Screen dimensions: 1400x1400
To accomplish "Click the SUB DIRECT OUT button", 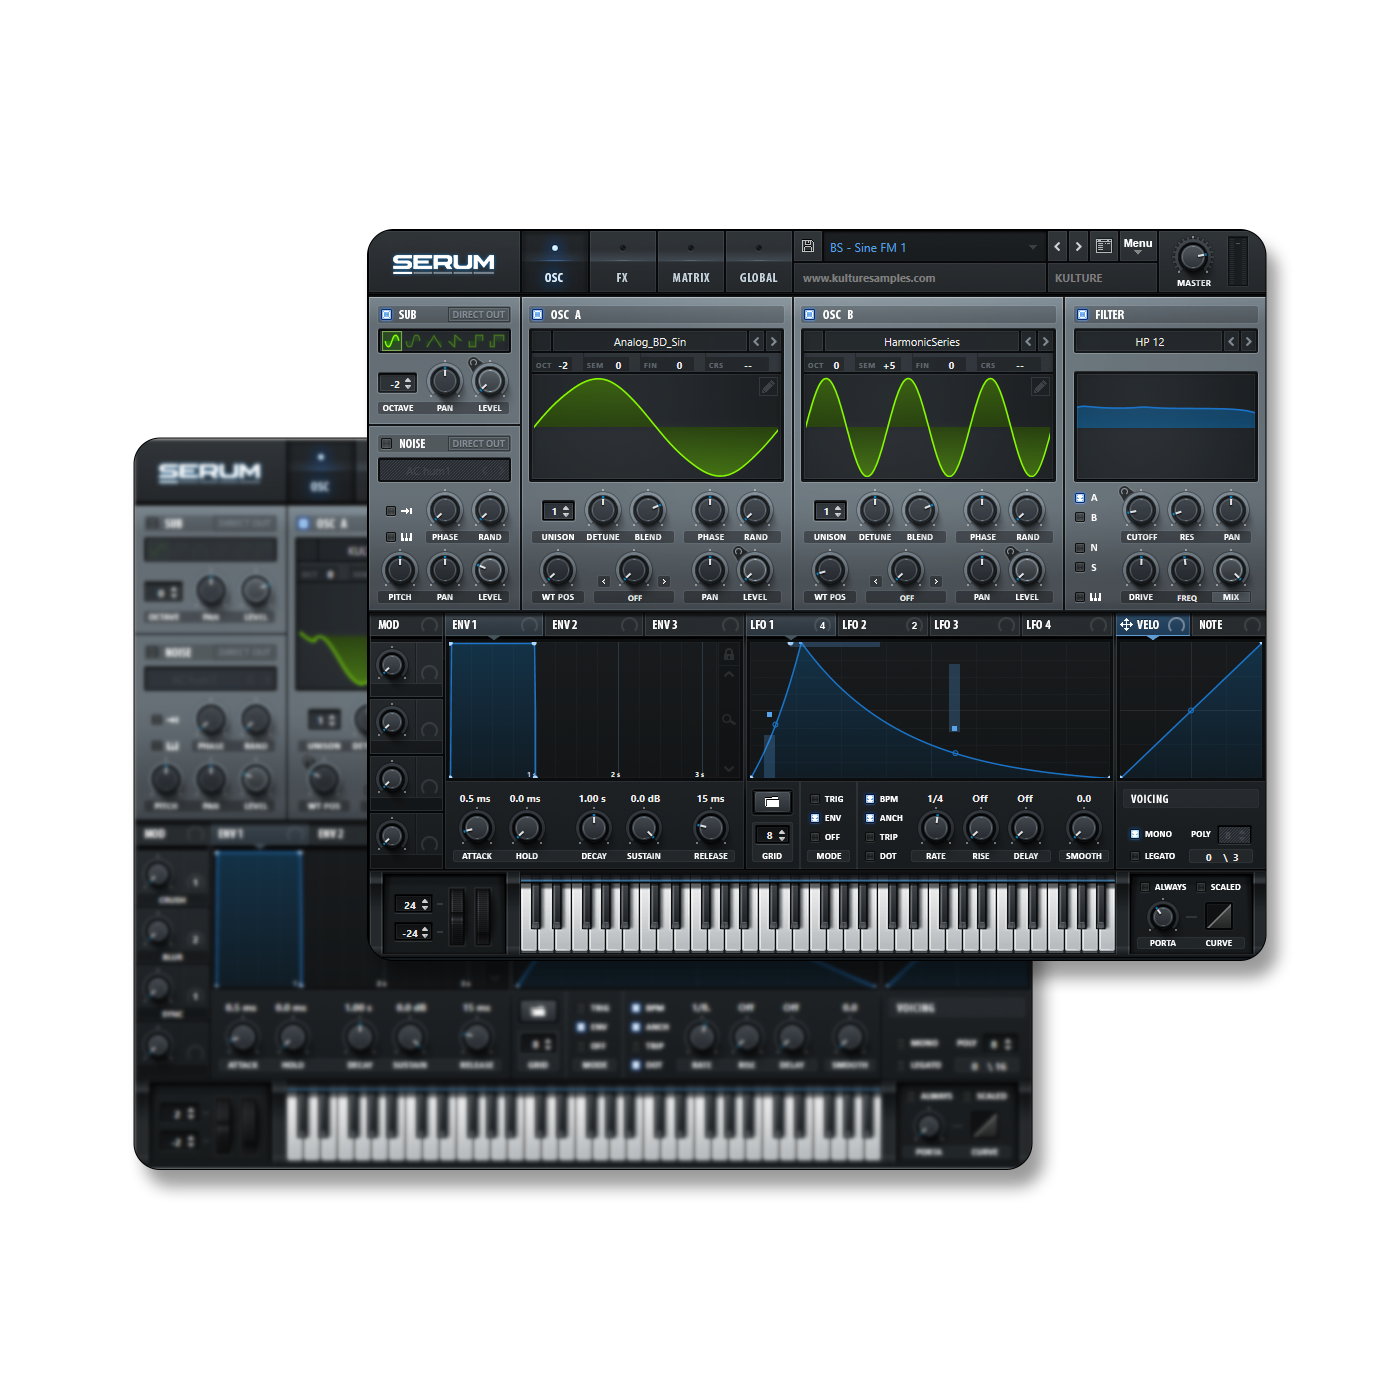I will click(478, 314).
